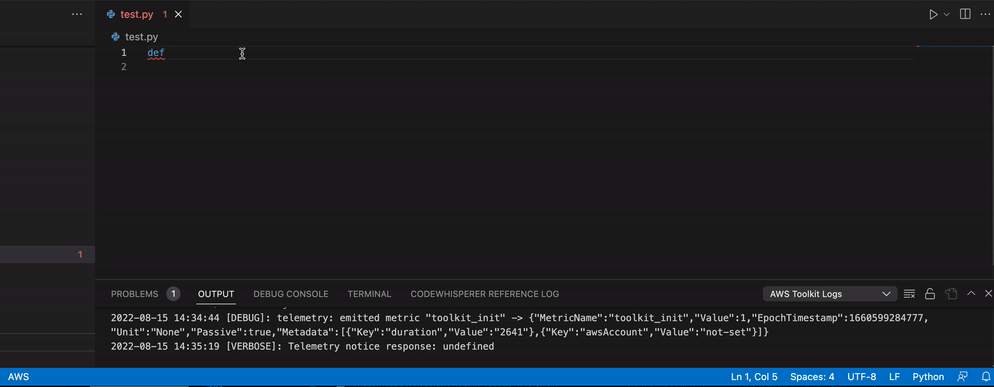This screenshot has width=994, height=387.
Task: Open sidebar More Actions ellipsis menu
Action: 77,14
